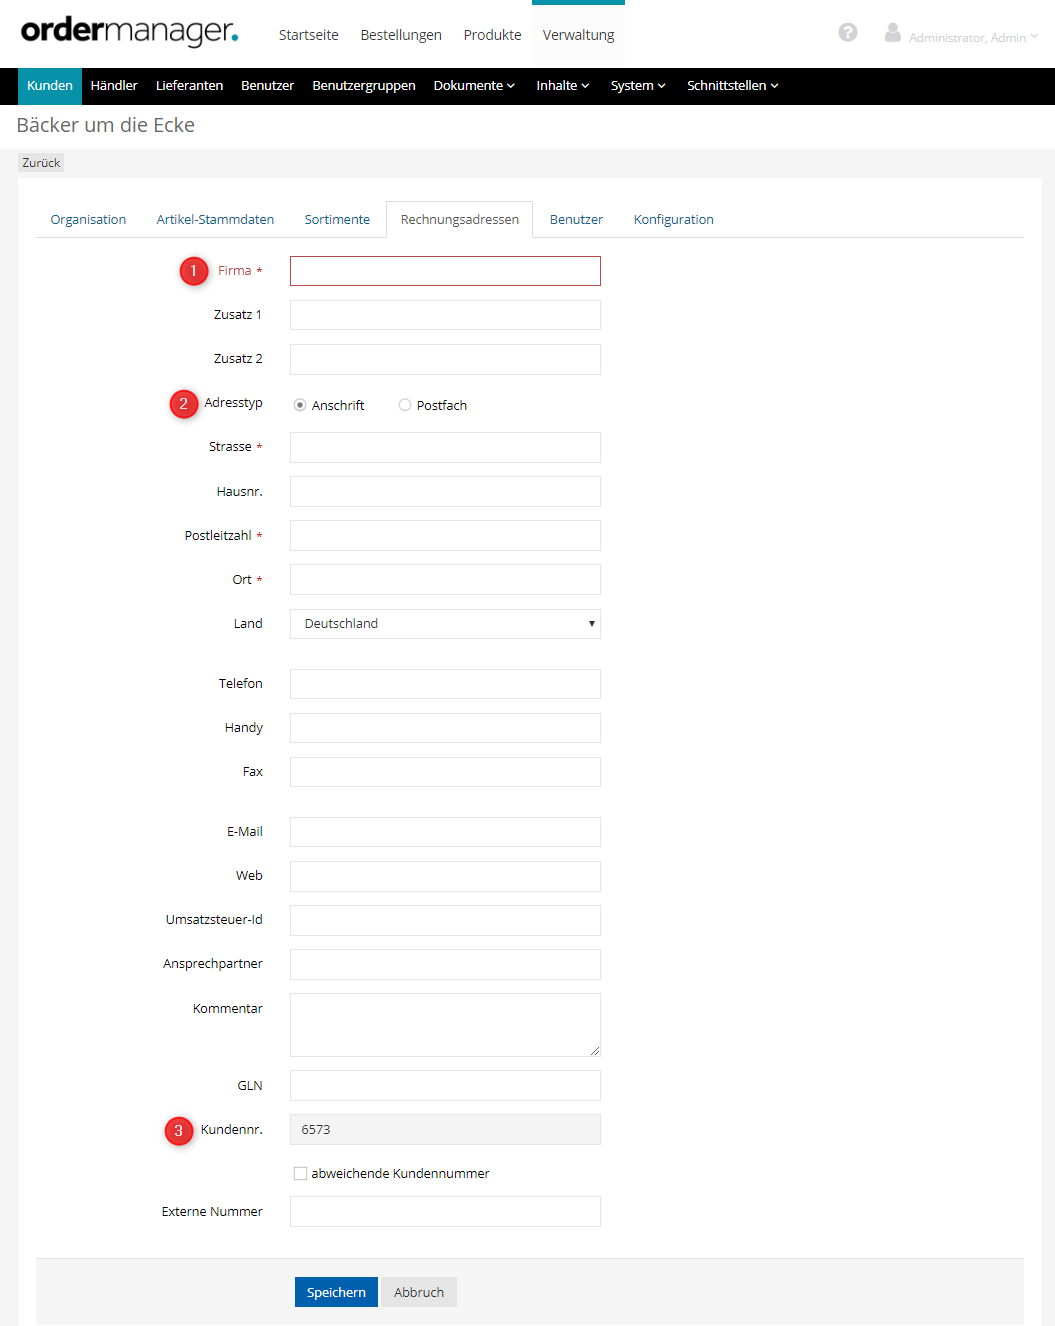Click the Abbruch button
The image size is (1055, 1326).
pos(419,1292)
